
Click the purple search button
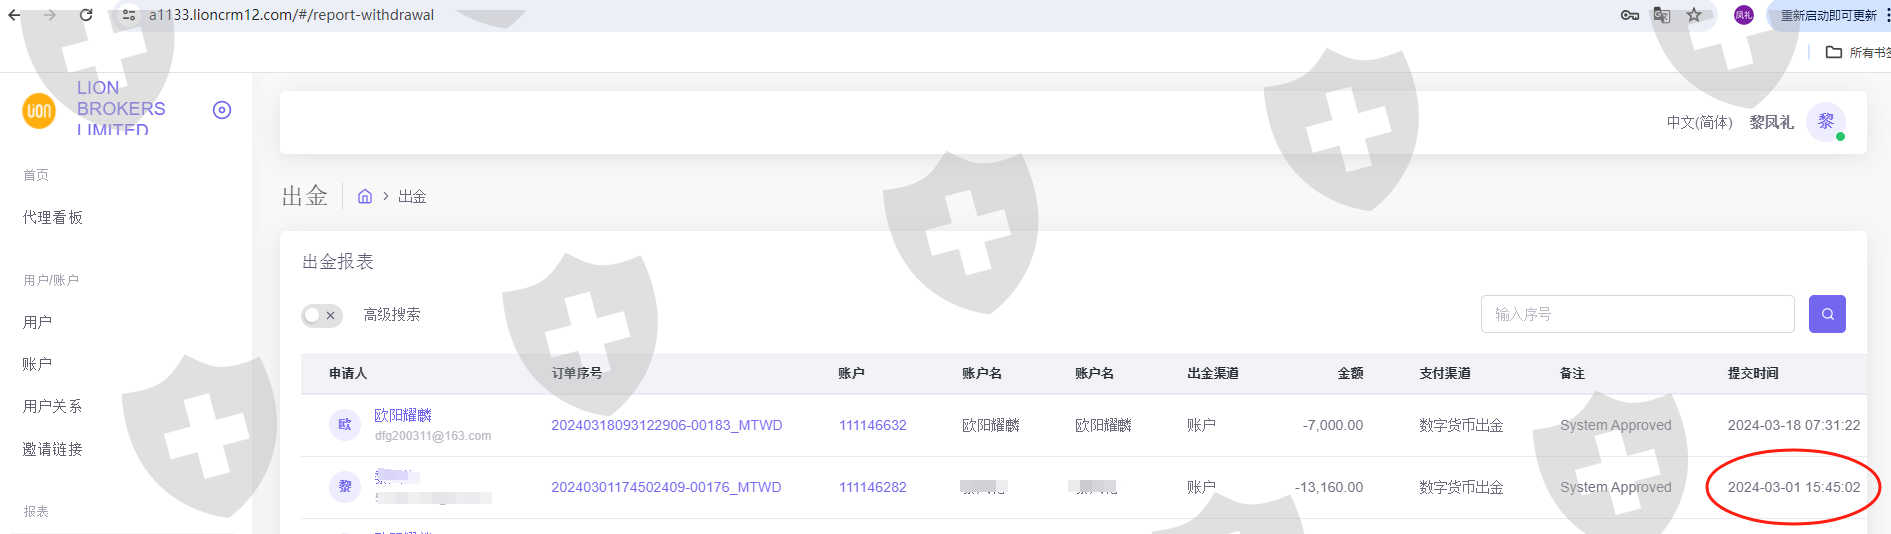point(1827,314)
